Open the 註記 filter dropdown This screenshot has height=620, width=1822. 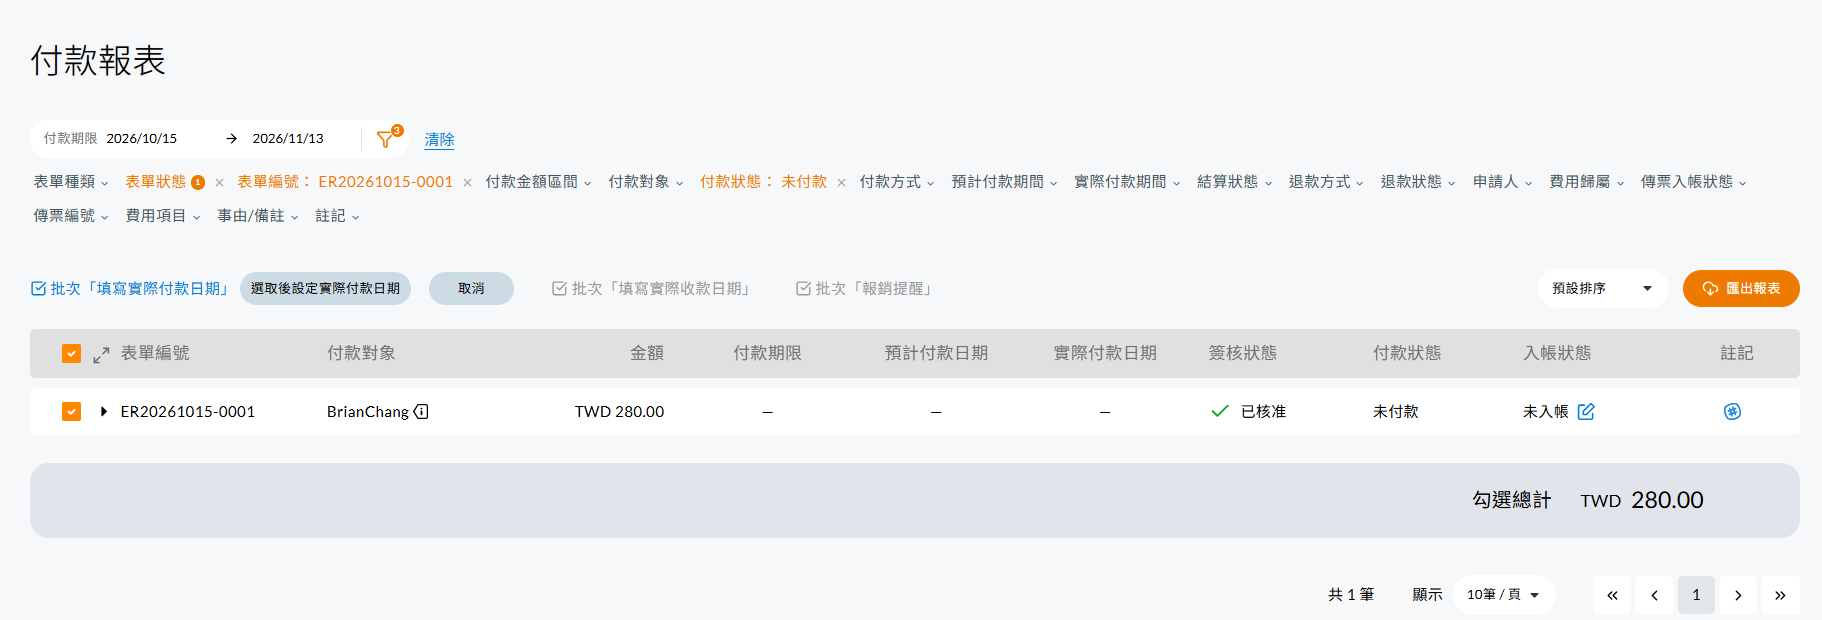[337, 216]
